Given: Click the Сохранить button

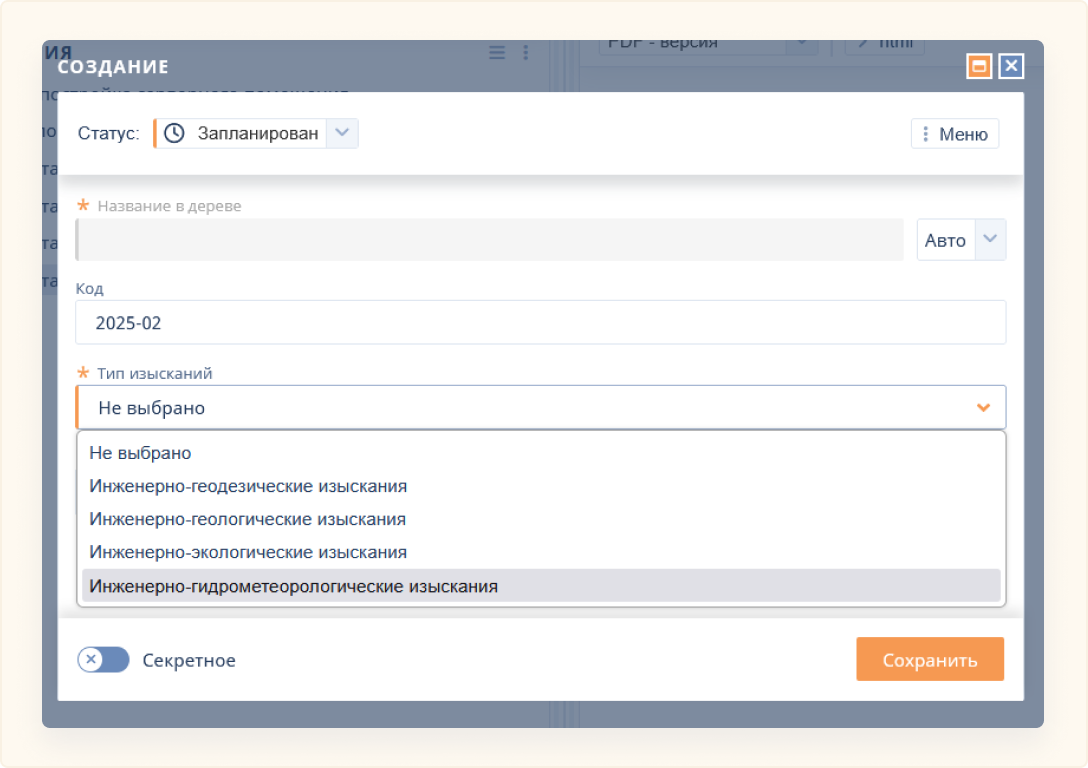Looking at the screenshot, I should click(929, 660).
